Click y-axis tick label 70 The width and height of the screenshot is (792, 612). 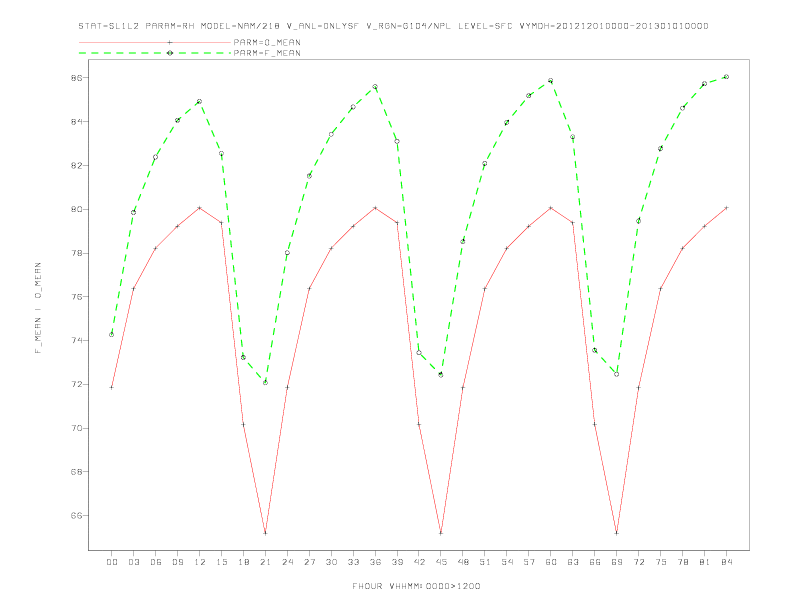click(x=77, y=428)
